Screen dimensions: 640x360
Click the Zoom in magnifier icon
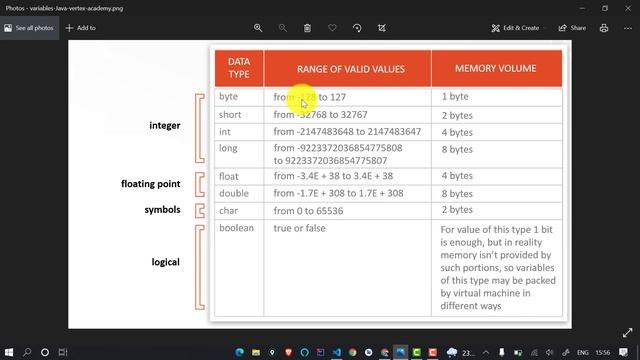click(x=258, y=28)
